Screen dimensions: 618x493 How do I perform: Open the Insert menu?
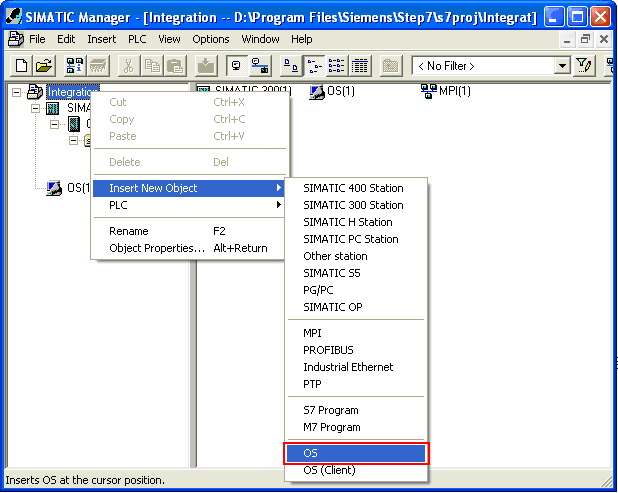(x=102, y=39)
